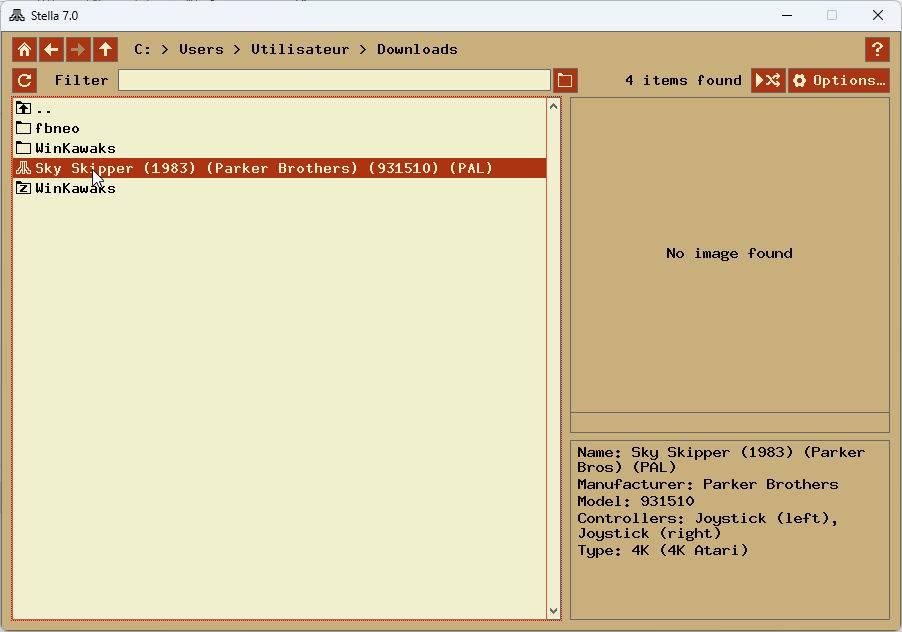Click the 'Model: 931510' text
This screenshot has height=632, width=902.
(x=636, y=501)
